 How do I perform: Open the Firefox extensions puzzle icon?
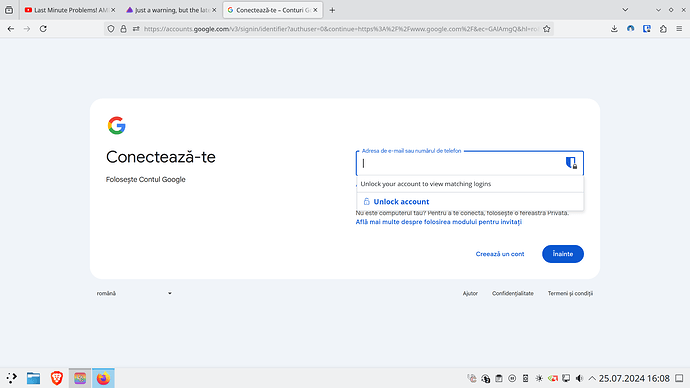pos(663,29)
